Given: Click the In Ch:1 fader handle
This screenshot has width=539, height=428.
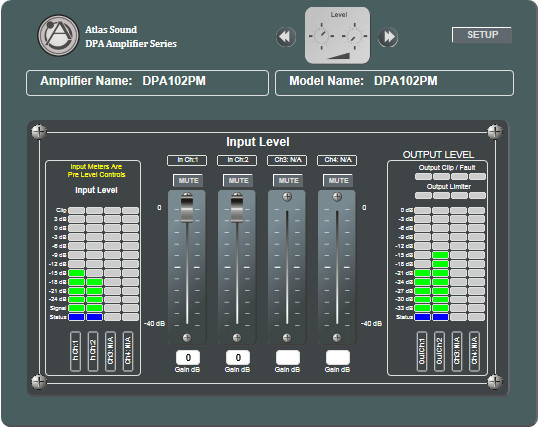Looking at the screenshot, I should point(187,208).
